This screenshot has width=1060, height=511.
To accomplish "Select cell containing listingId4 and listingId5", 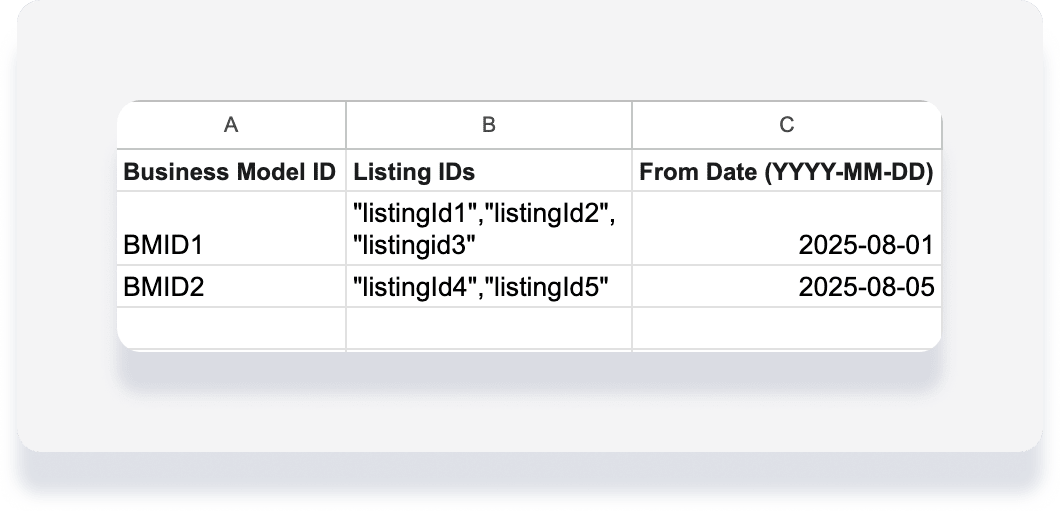I will [489, 287].
